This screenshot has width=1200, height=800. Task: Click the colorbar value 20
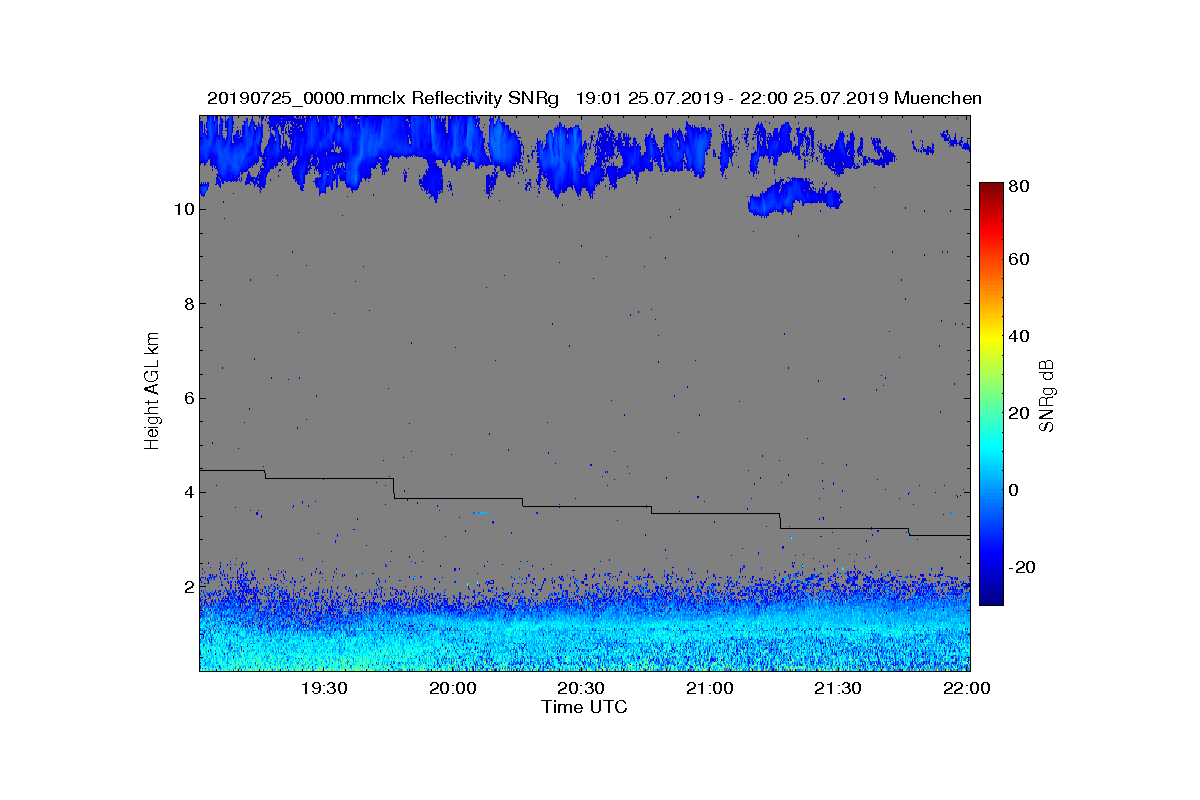(x=1020, y=413)
